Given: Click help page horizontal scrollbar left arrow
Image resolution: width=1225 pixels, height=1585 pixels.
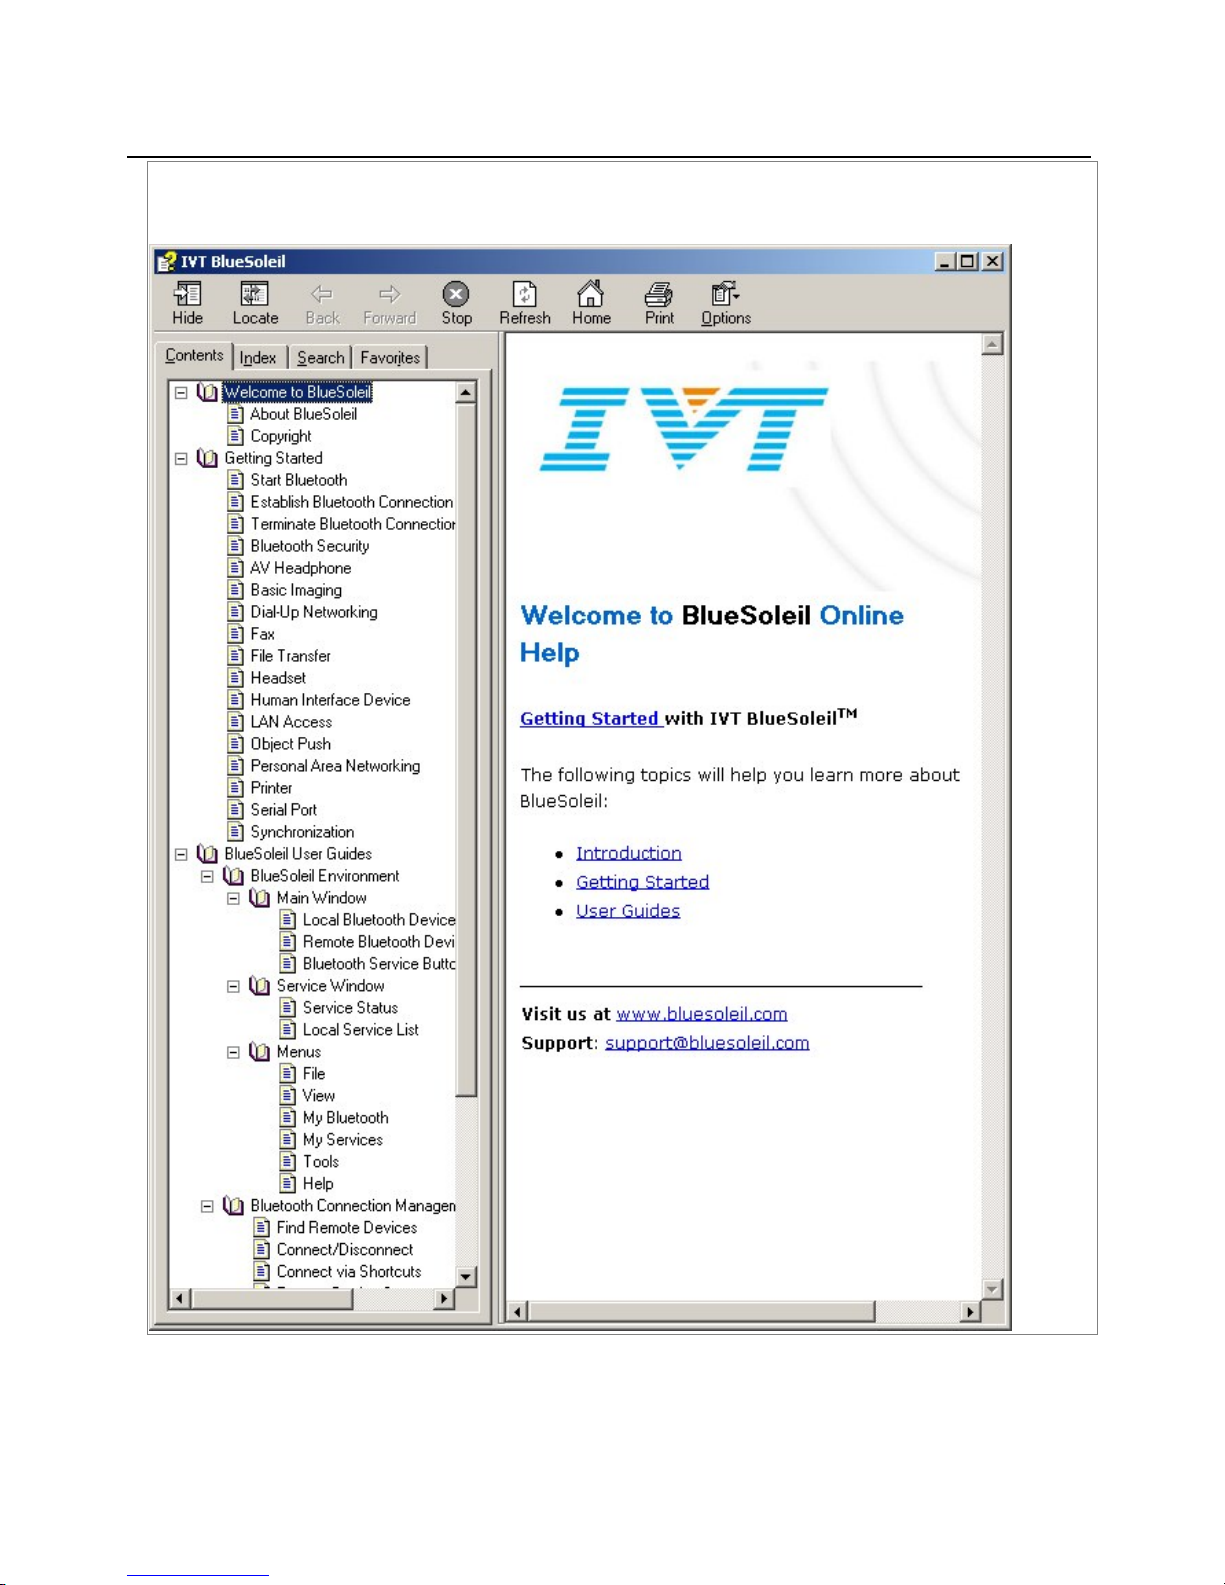Looking at the screenshot, I should [x=517, y=1311].
